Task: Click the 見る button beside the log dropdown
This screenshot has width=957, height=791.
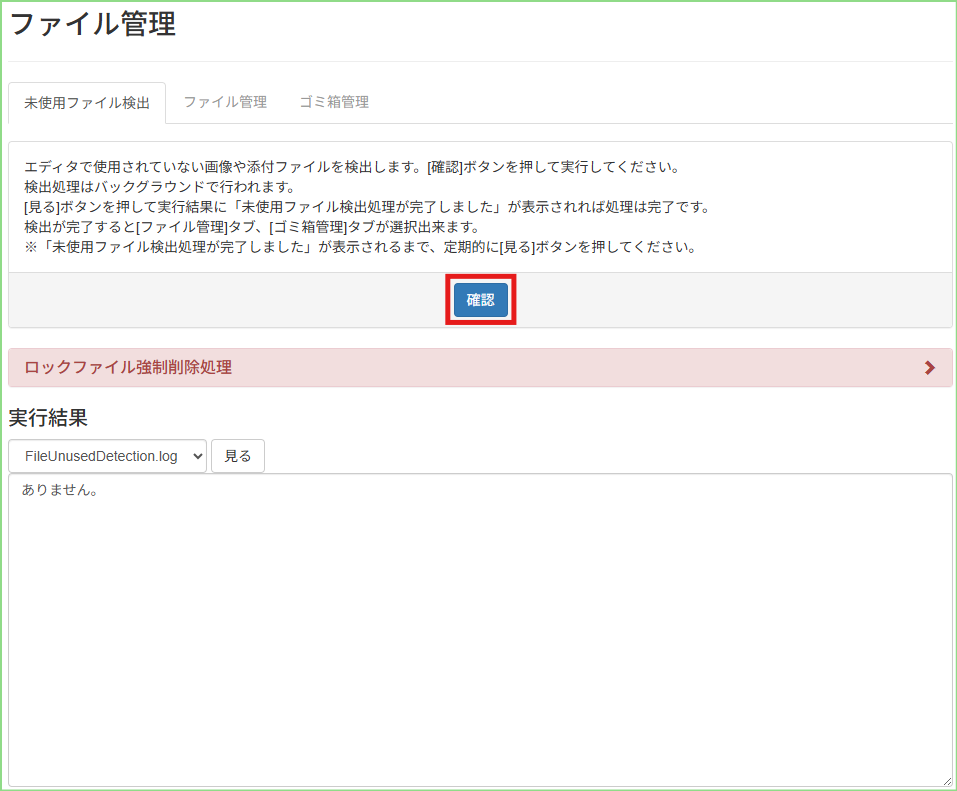Action: [238, 456]
